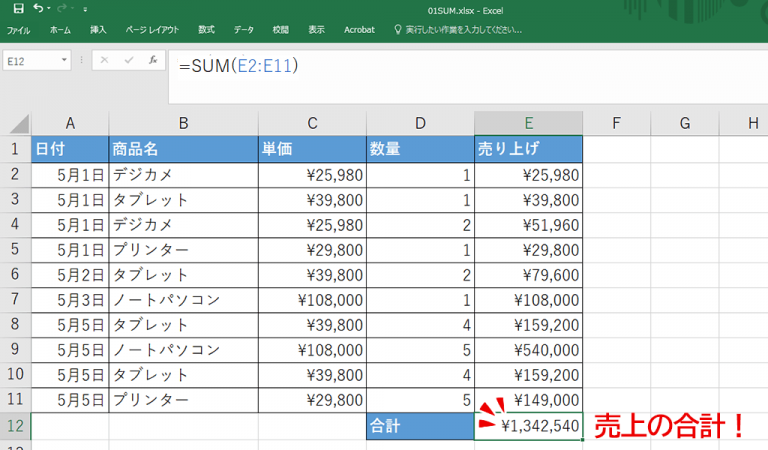Screen dimensions: 768x450
Task: Open the undo history dropdown arrow
Action: 49,9
